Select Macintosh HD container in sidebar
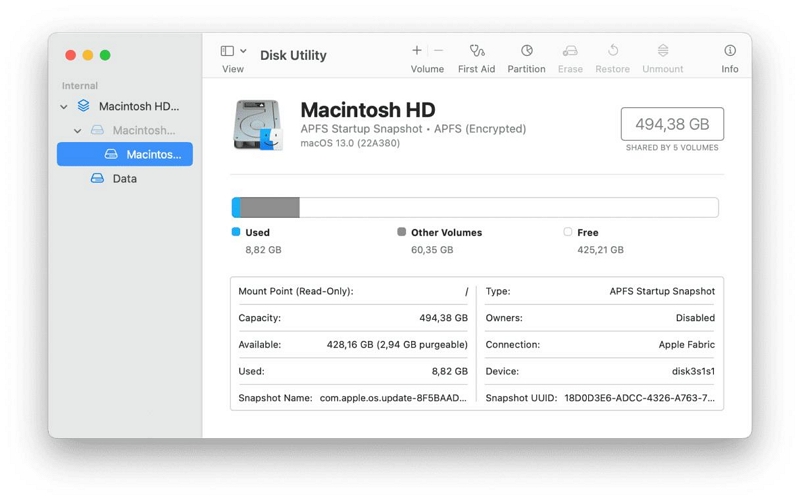Viewport: 800px width, 502px height. point(124,106)
